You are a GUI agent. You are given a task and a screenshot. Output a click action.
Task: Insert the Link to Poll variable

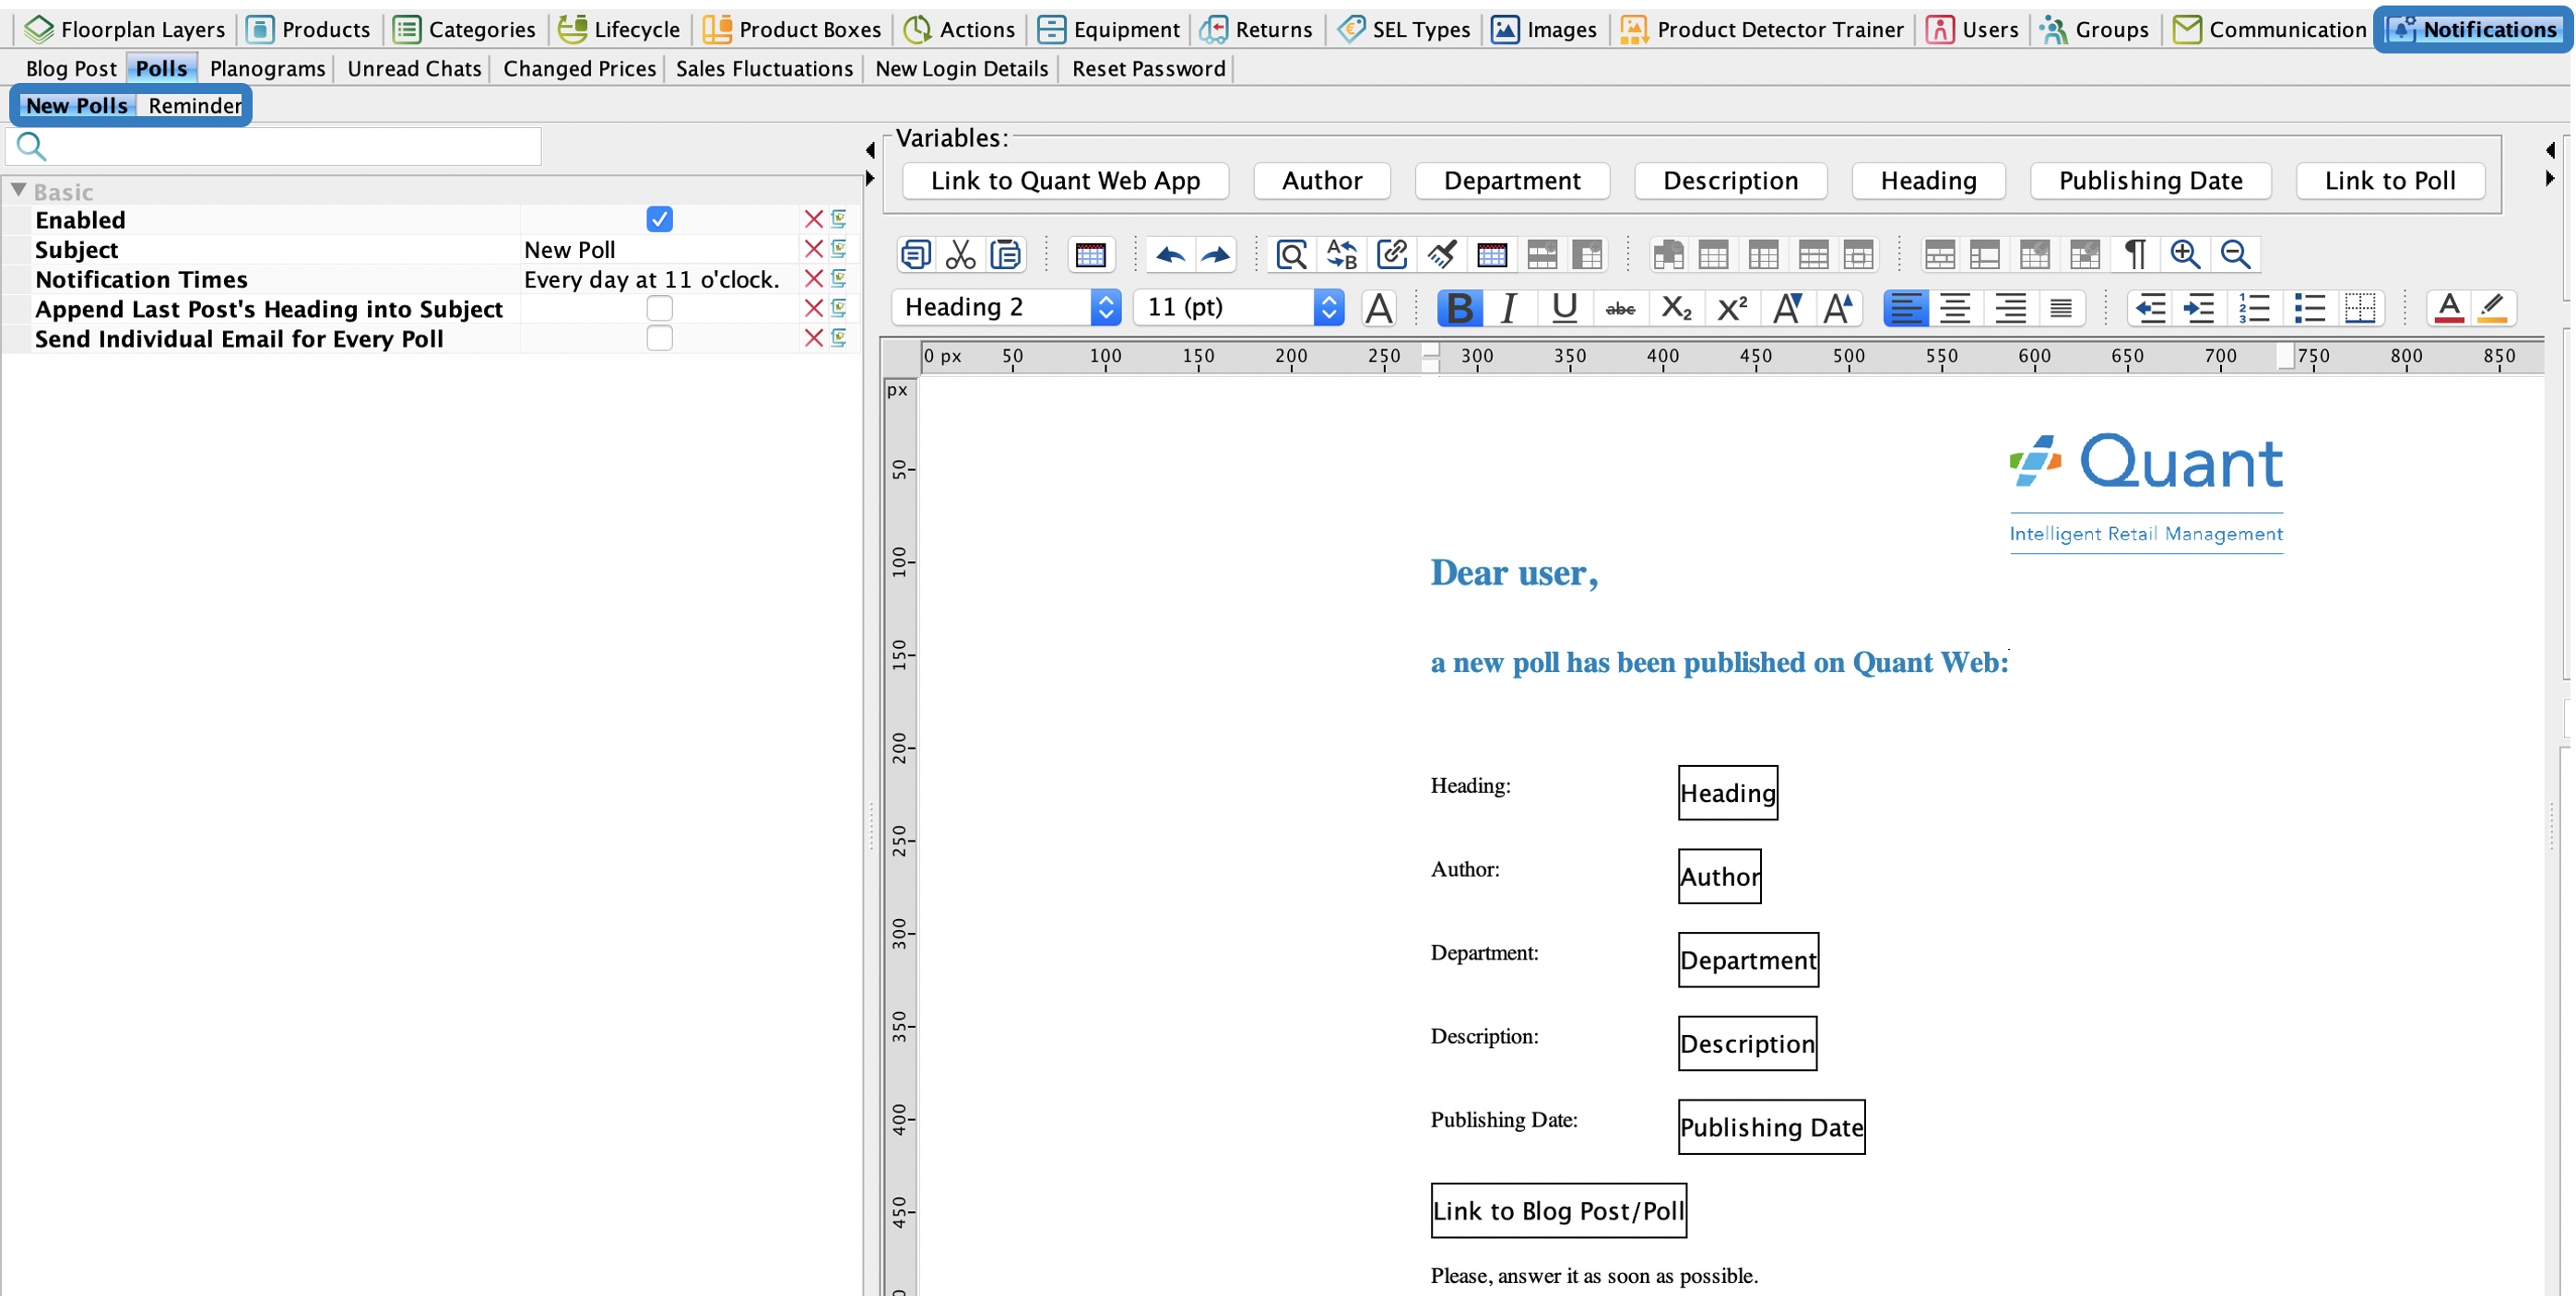pos(2390,181)
